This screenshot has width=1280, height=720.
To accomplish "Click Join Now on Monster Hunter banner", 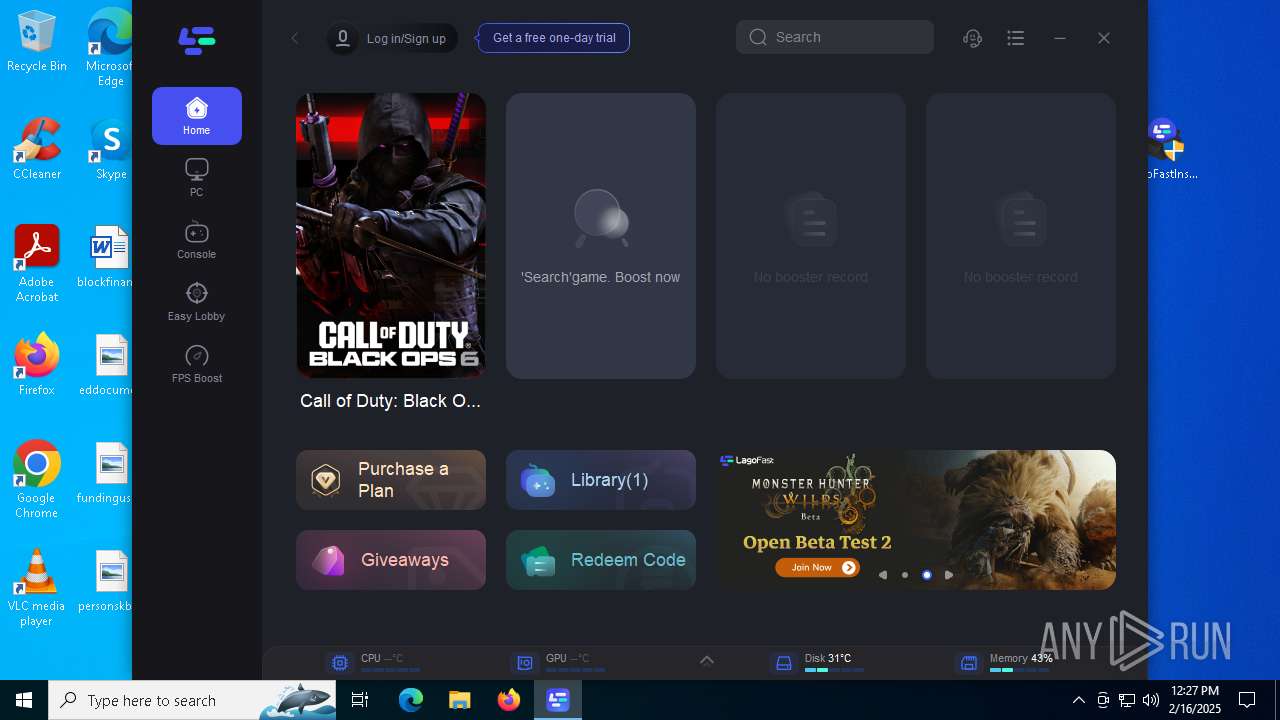I will pyautogui.click(x=817, y=567).
